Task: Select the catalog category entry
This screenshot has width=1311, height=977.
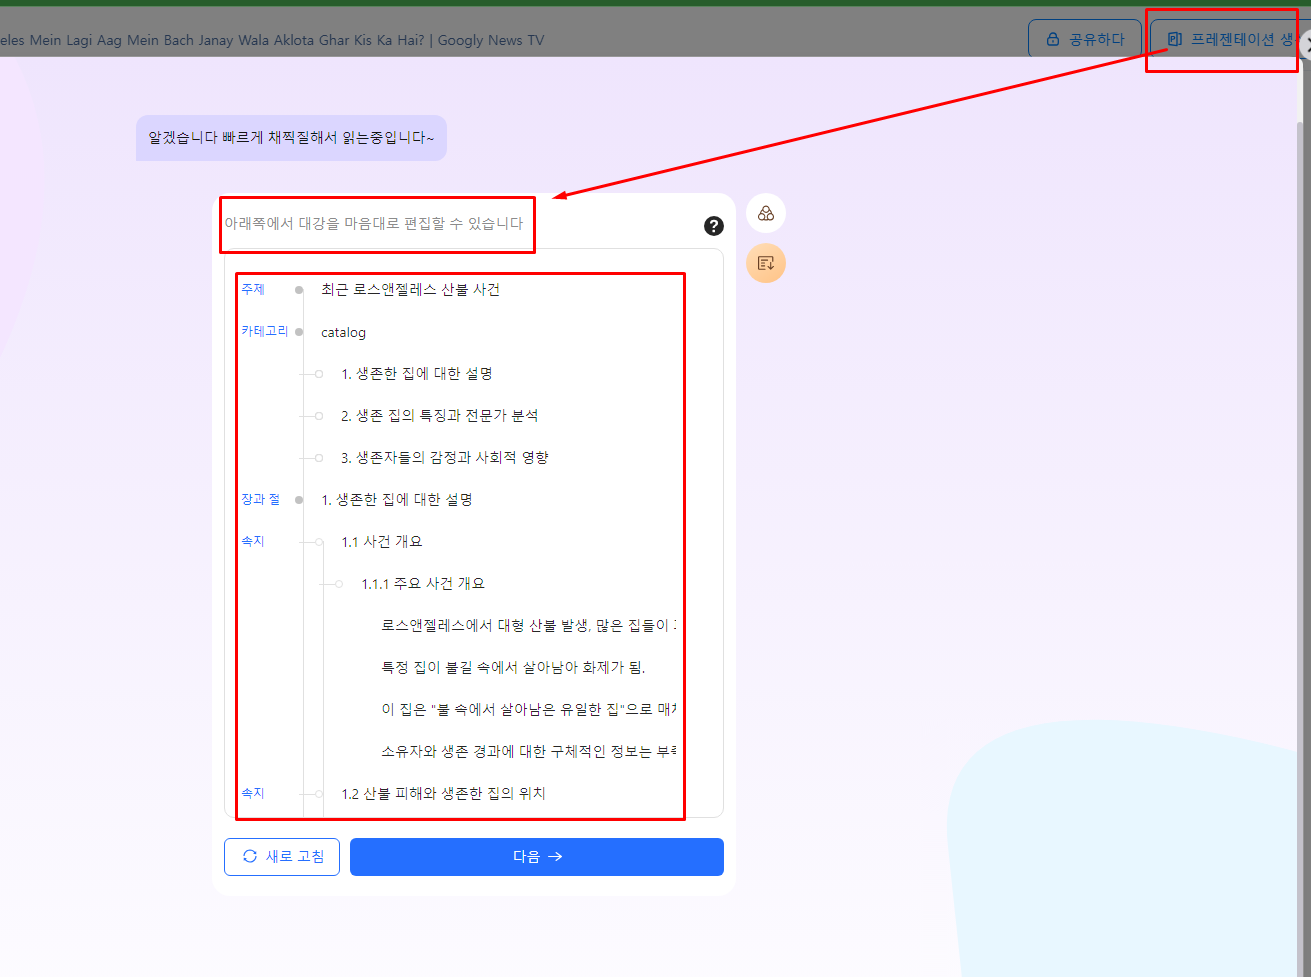Action: tap(343, 332)
